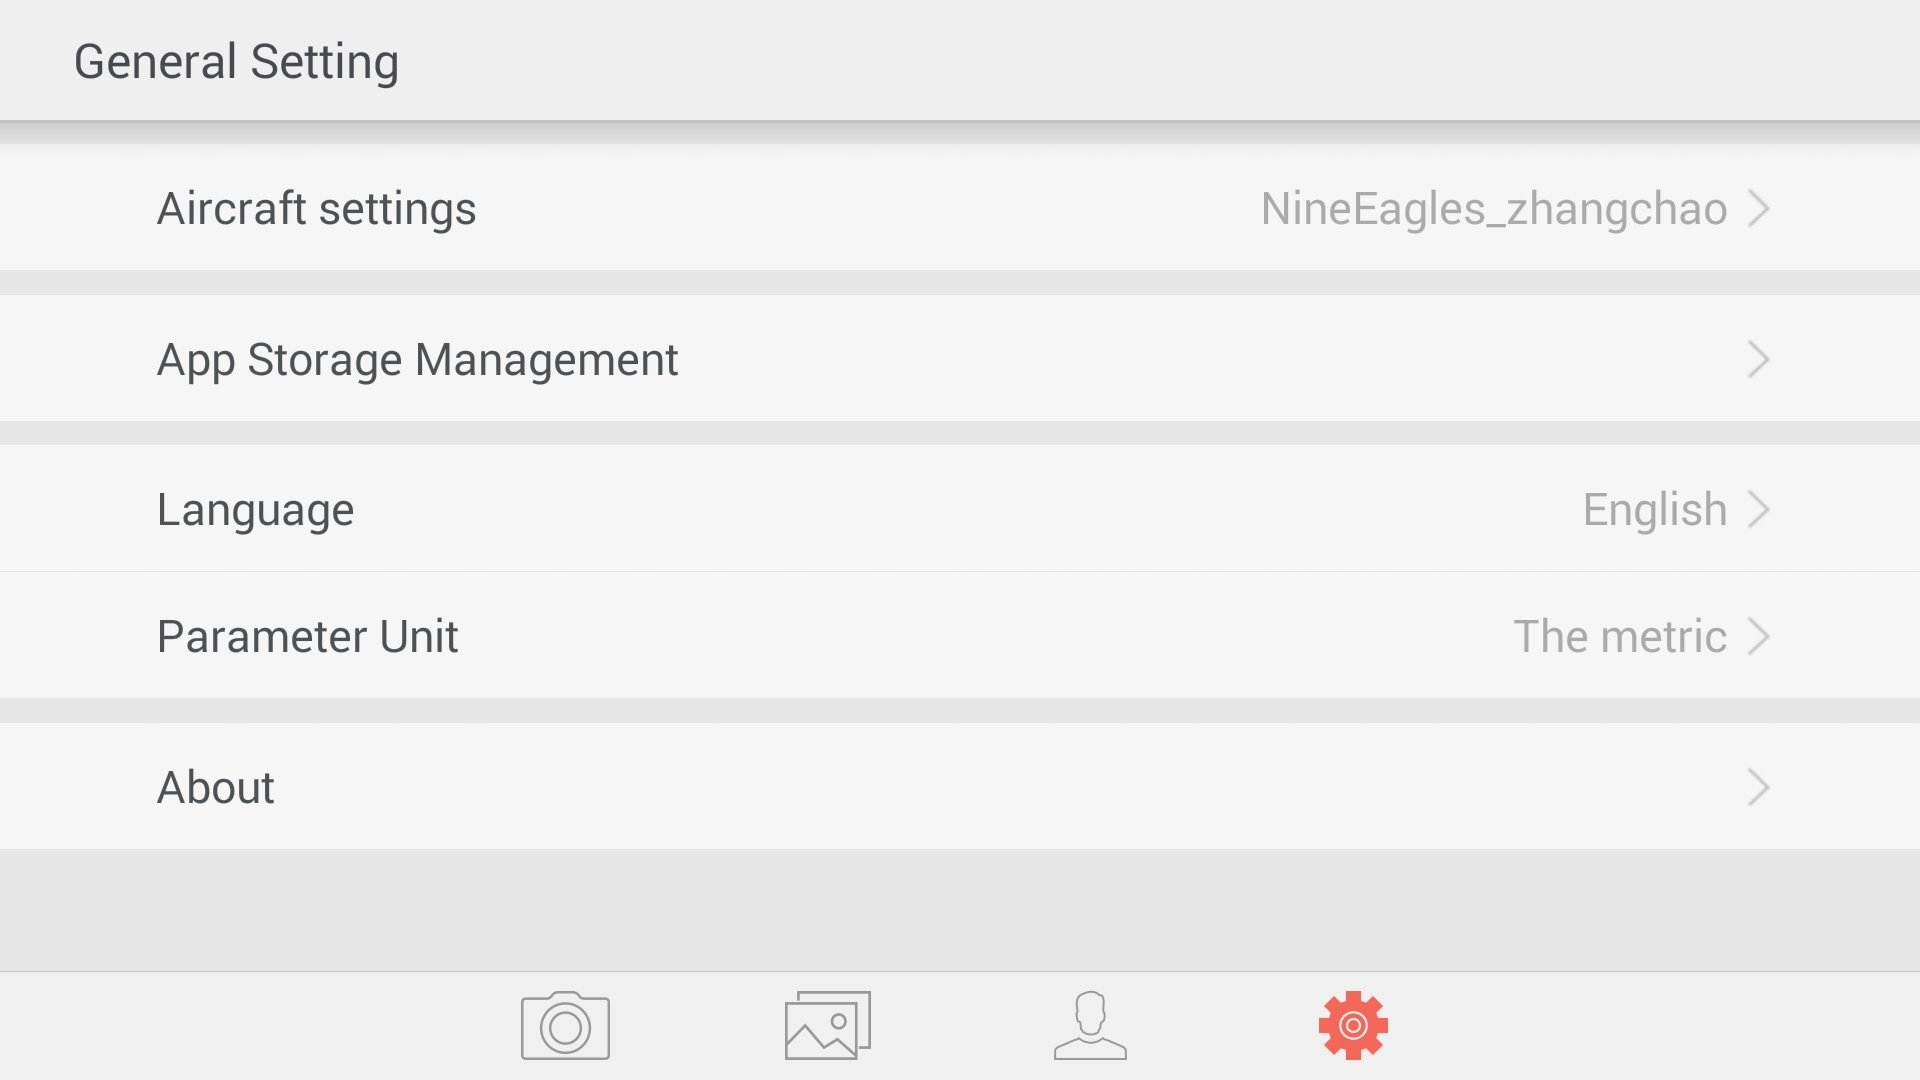Open the Language setting row

960,509
